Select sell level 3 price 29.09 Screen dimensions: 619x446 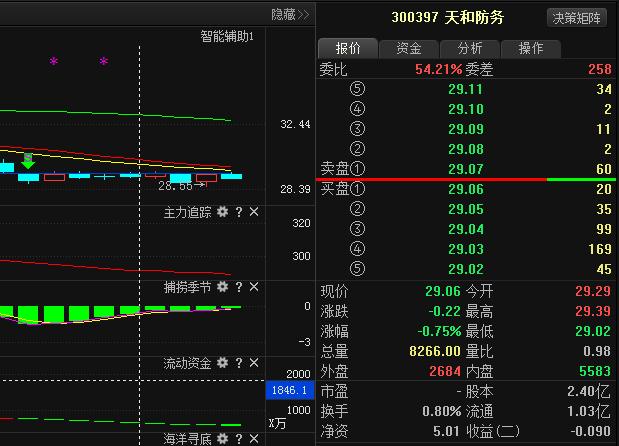tap(465, 129)
